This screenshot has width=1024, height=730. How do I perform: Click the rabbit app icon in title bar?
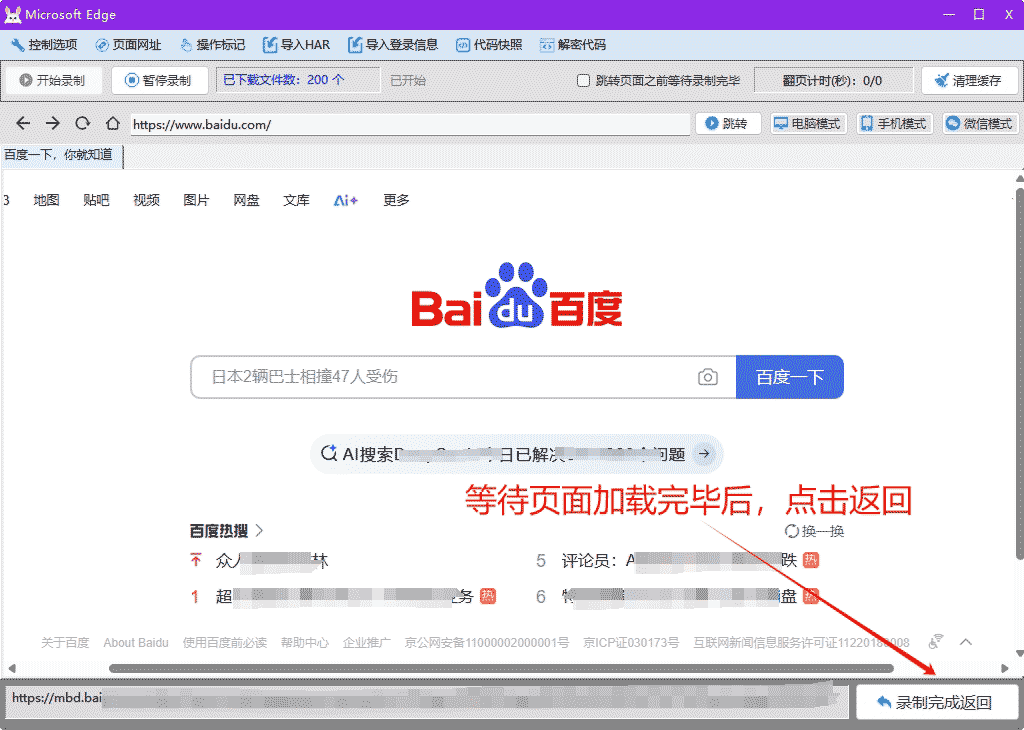12,14
